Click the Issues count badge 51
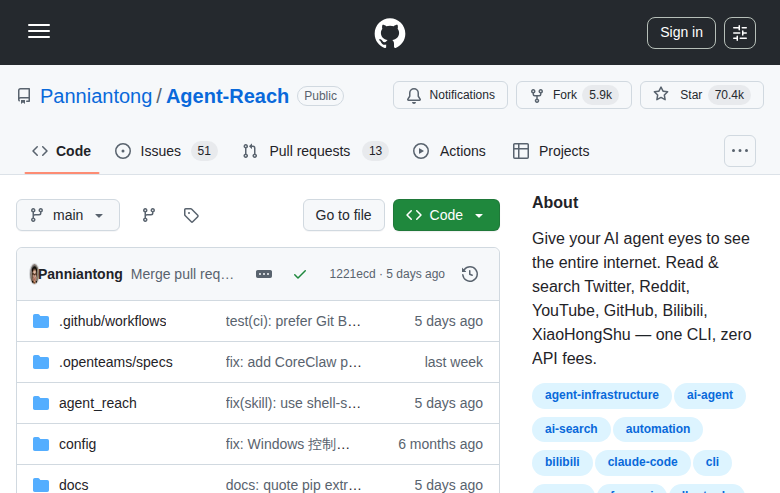Viewport: 780px width, 493px height. click(204, 151)
